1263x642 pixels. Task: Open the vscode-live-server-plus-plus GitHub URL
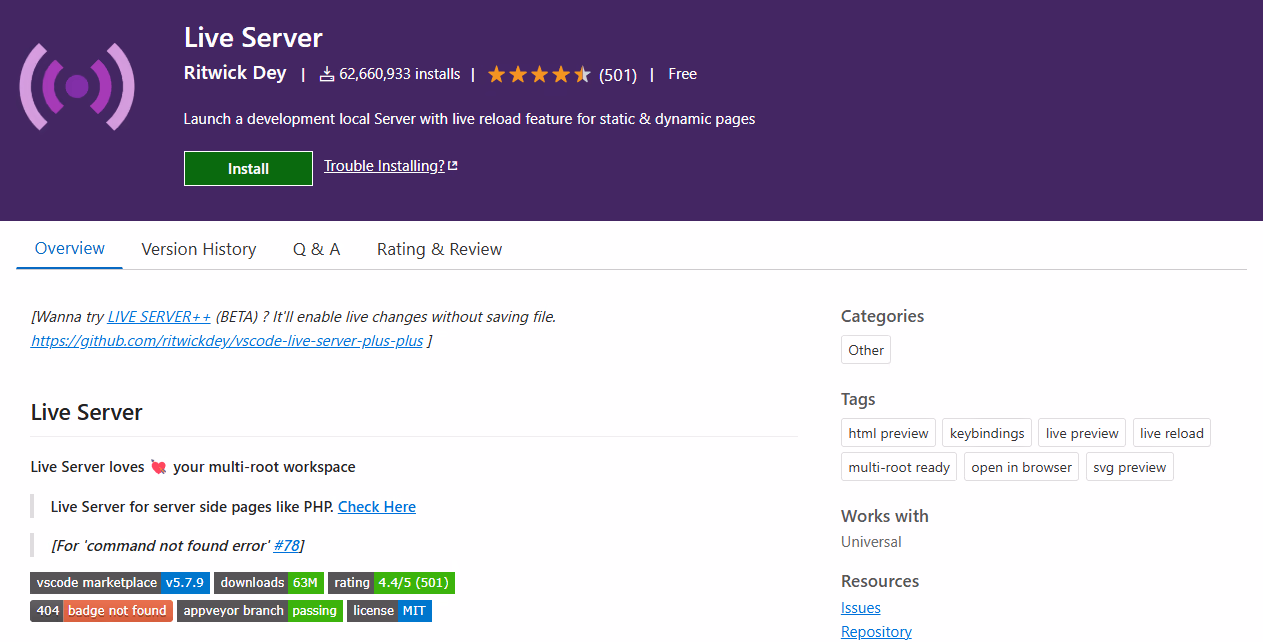click(227, 340)
